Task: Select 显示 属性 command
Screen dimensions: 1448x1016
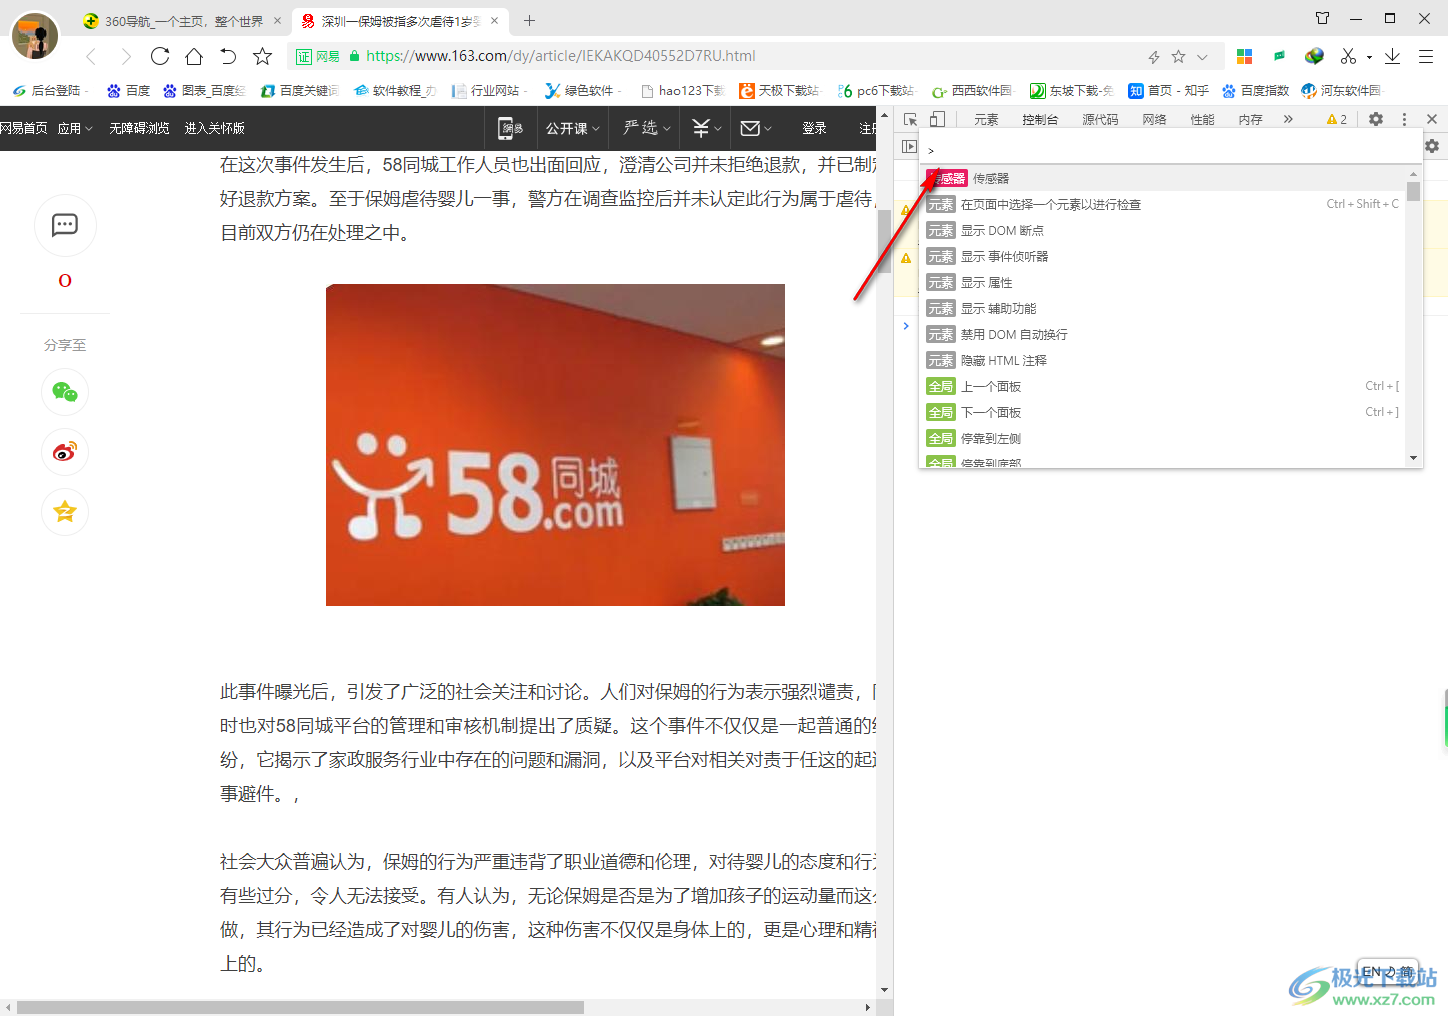Action: [1162, 282]
